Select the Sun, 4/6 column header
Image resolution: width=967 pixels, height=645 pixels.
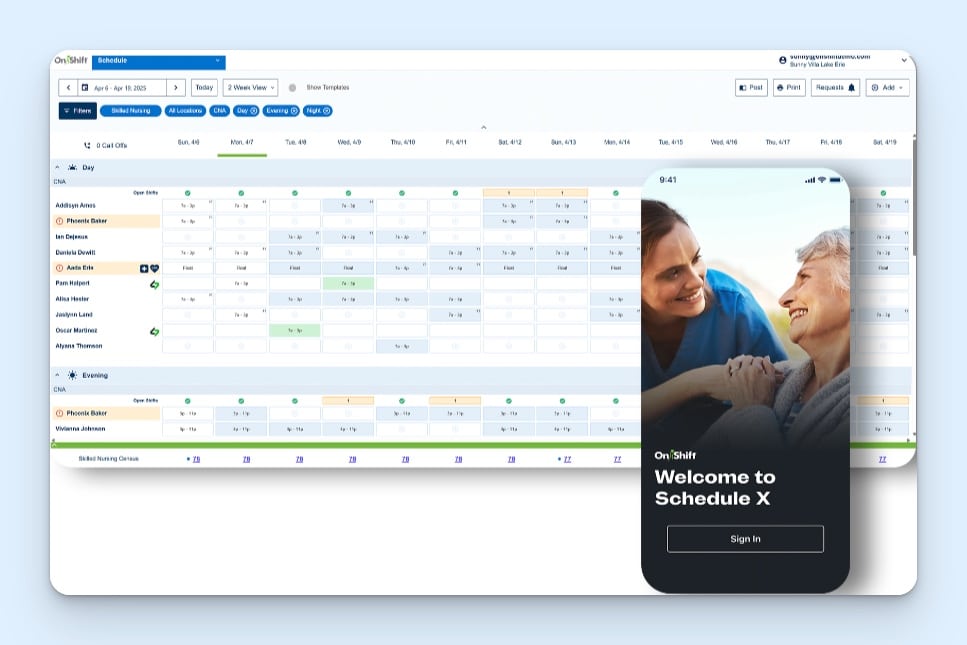(189, 142)
